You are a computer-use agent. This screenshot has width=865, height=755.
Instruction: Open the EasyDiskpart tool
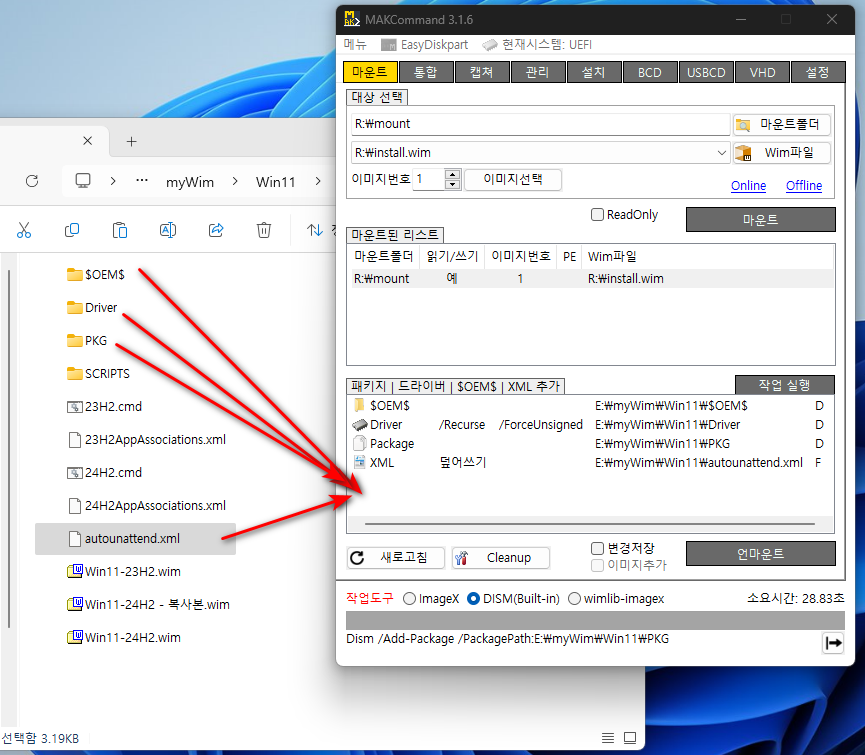pos(424,45)
